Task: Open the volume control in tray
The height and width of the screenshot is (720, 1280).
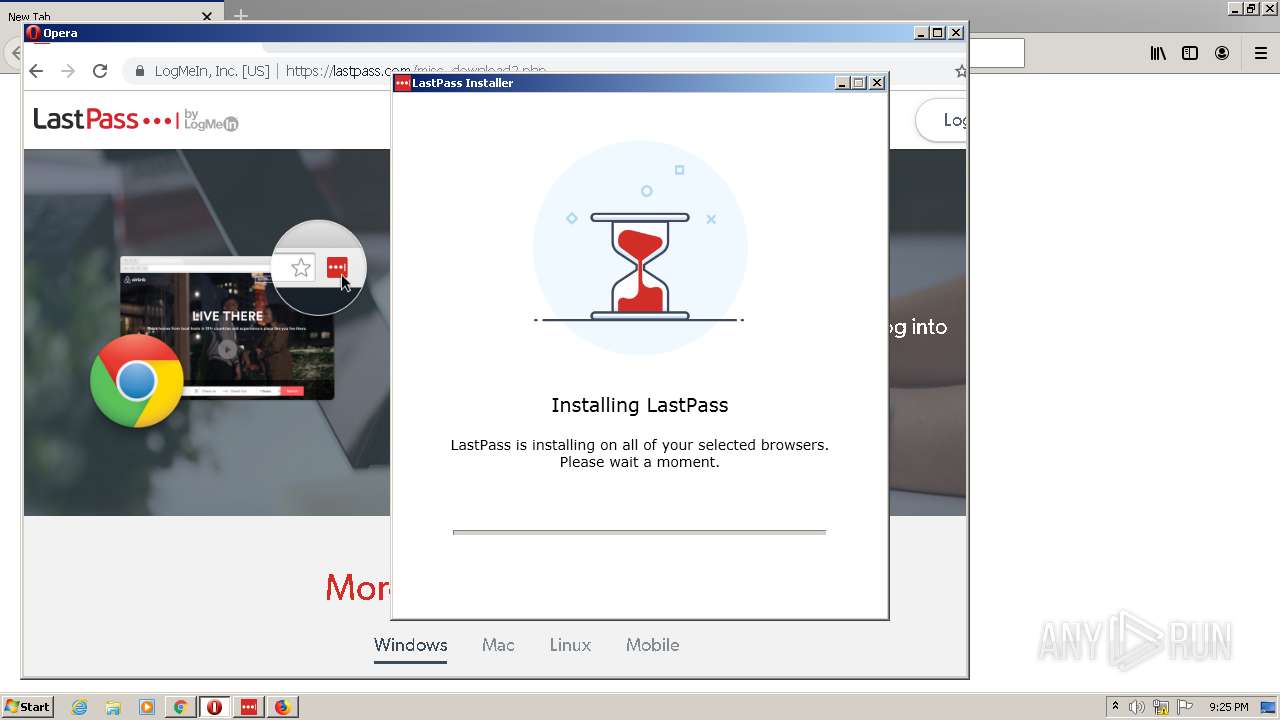Action: (1137, 707)
